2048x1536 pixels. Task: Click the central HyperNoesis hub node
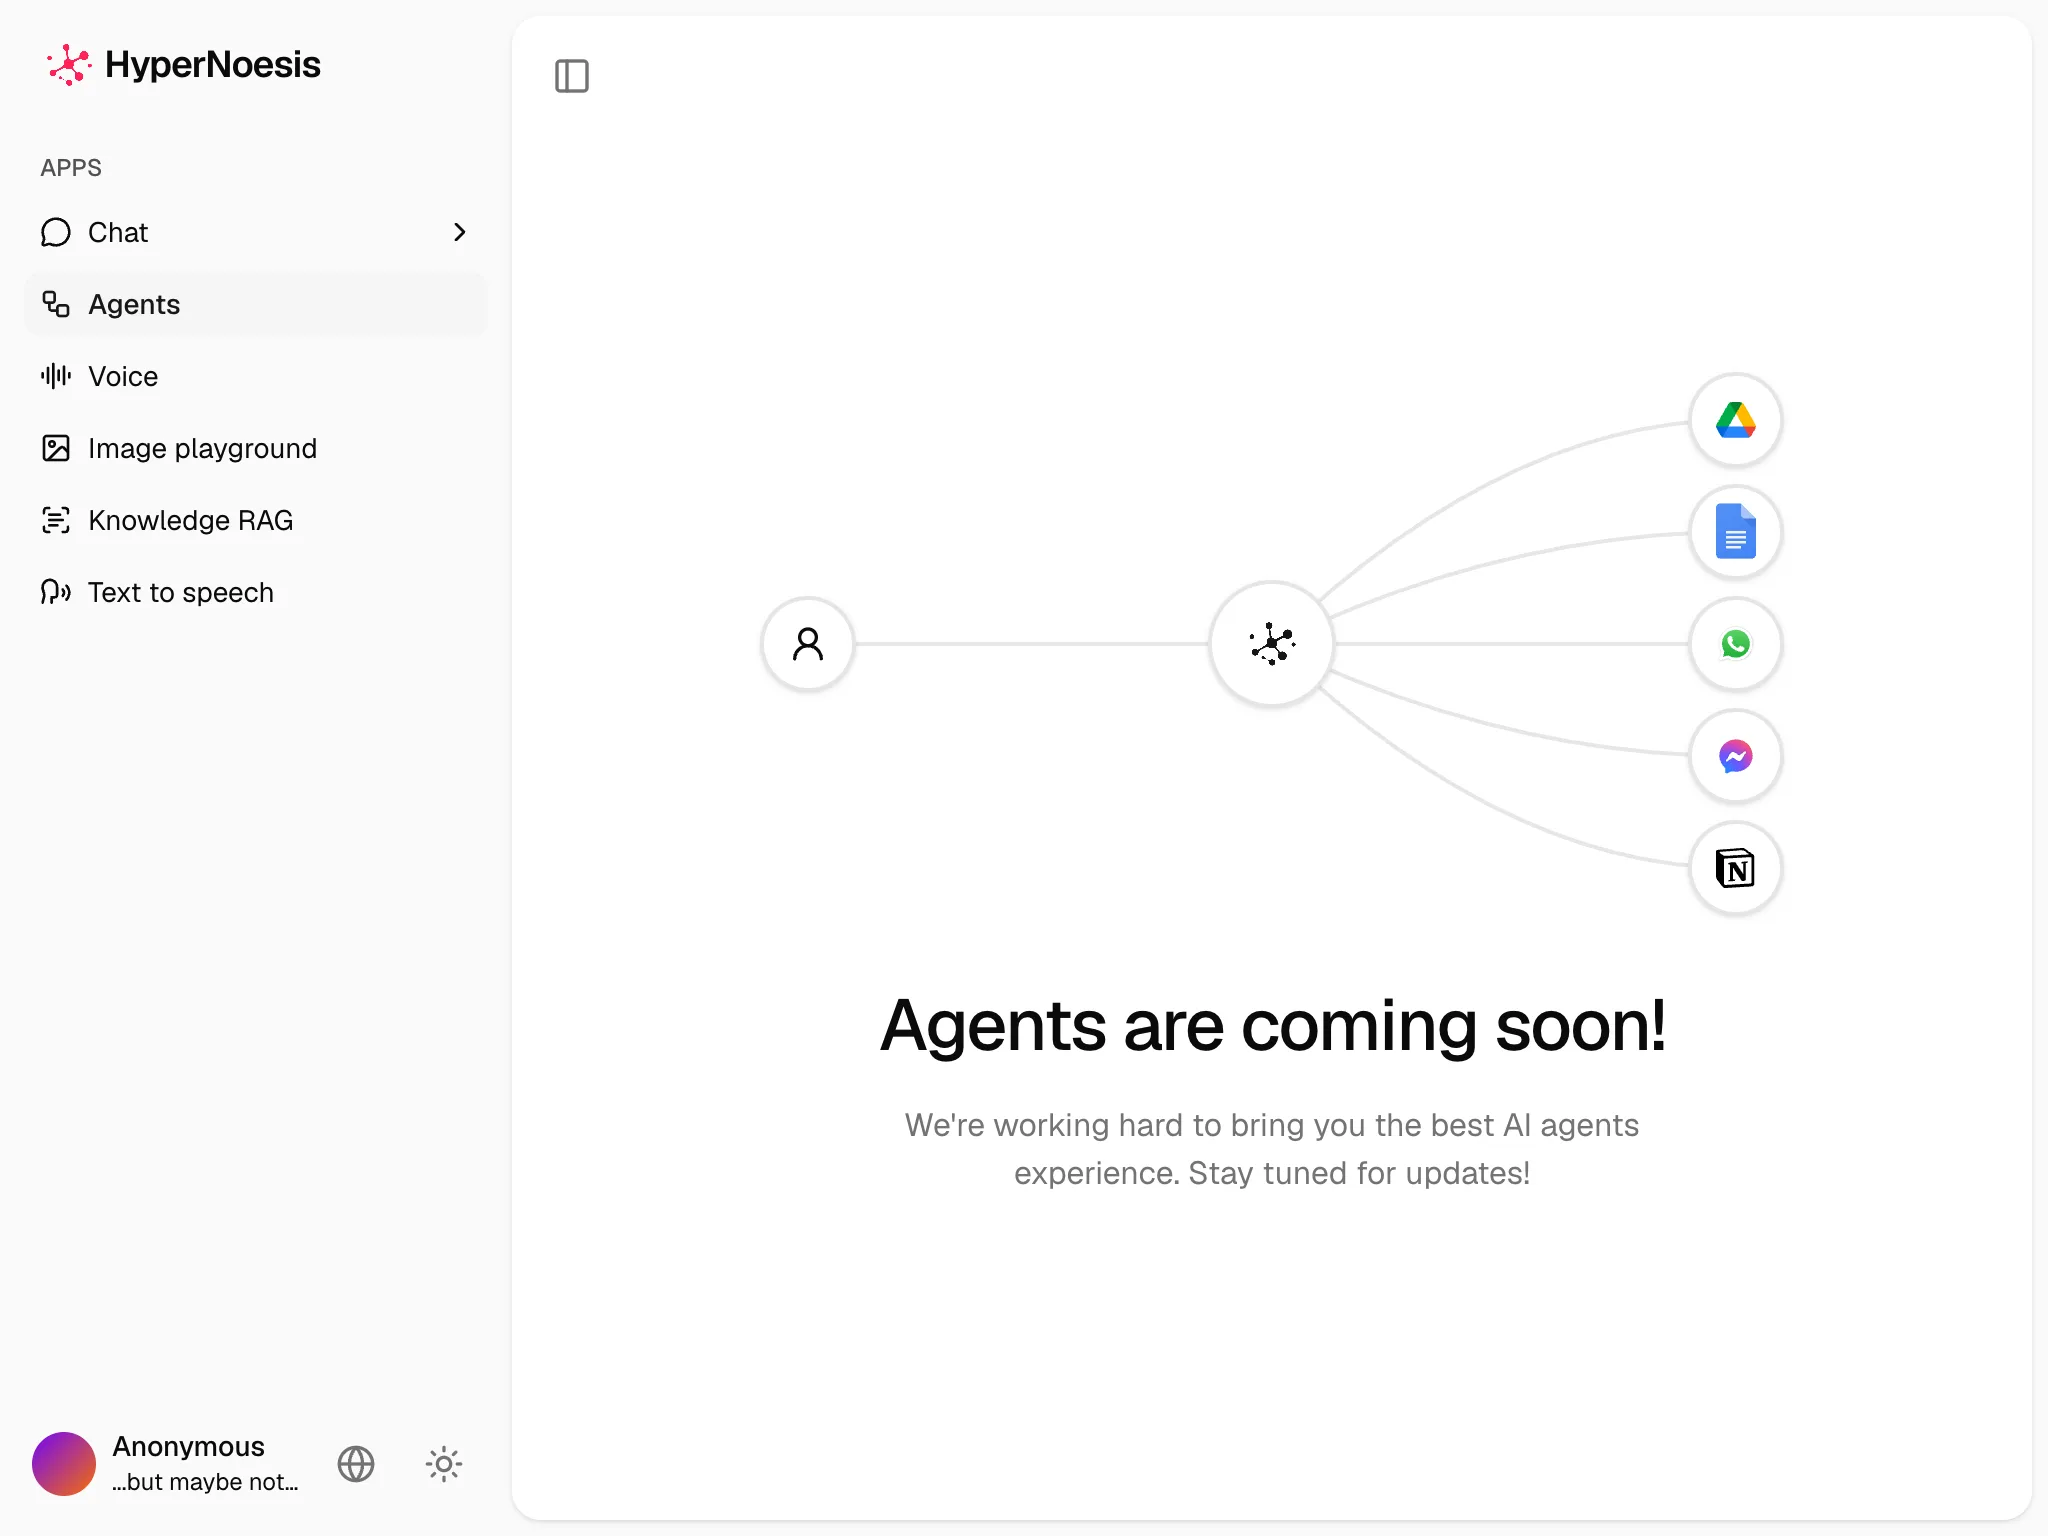pyautogui.click(x=1272, y=644)
